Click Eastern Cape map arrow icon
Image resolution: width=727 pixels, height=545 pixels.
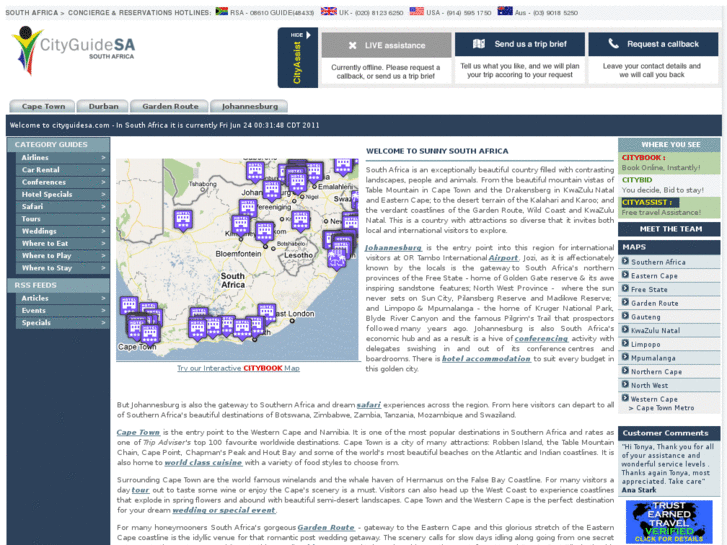pyautogui.click(x=625, y=275)
